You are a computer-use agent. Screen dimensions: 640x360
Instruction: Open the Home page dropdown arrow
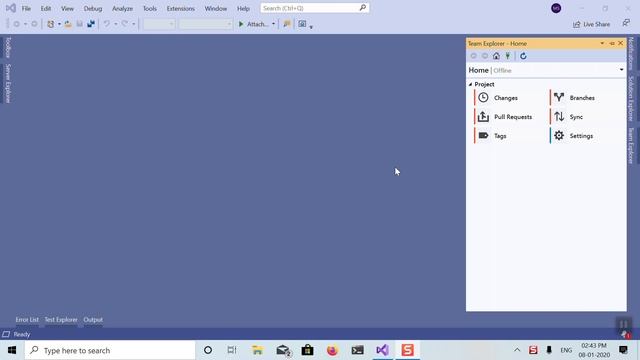click(621, 70)
